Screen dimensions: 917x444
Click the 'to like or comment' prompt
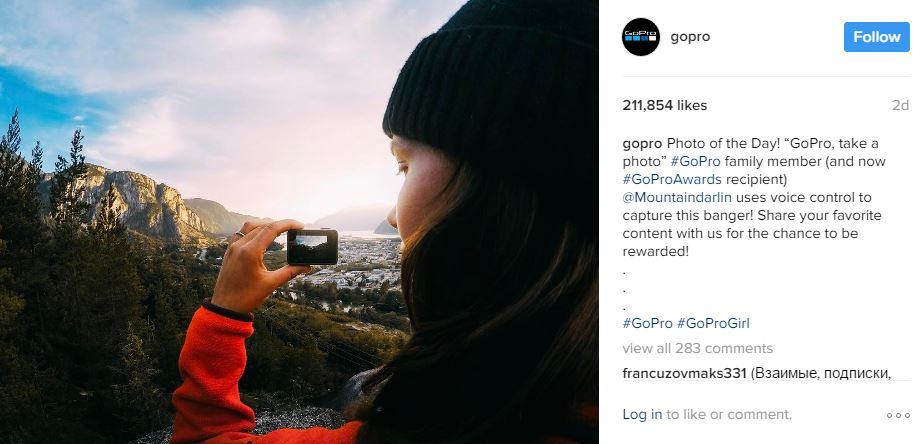click(729, 414)
